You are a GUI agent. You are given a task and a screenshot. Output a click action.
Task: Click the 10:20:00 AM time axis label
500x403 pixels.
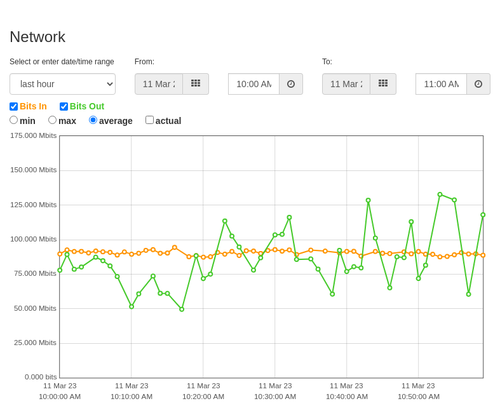[203, 397]
